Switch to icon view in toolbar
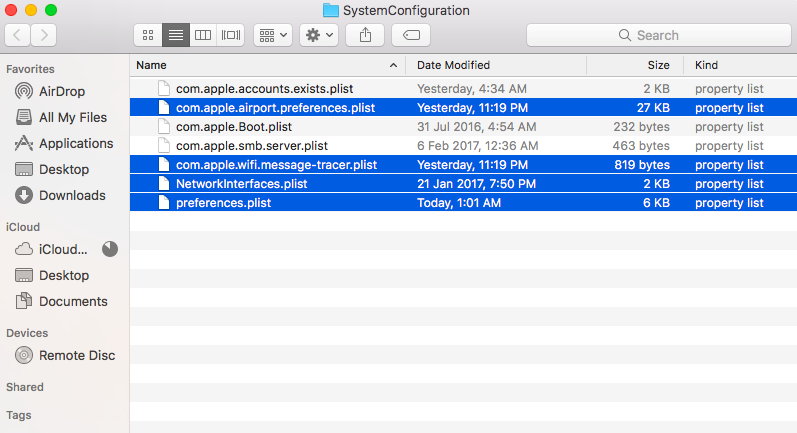 148,35
